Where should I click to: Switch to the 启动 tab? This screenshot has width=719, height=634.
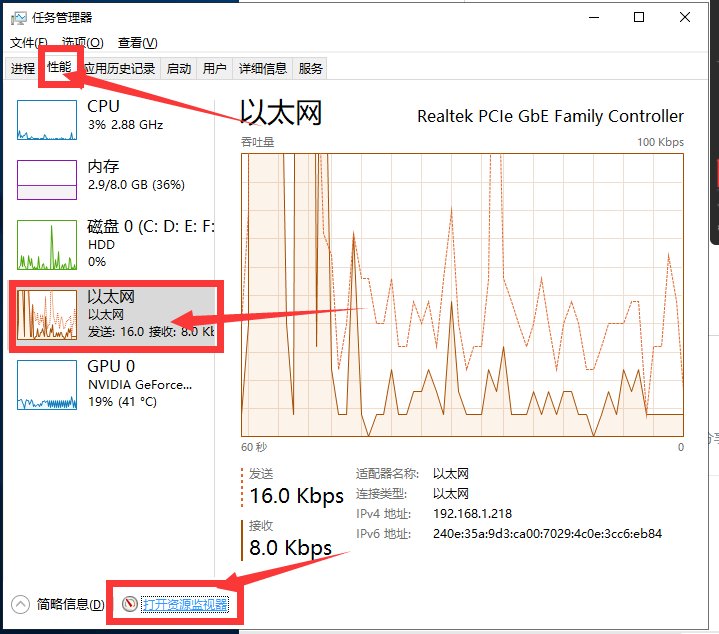tap(178, 69)
